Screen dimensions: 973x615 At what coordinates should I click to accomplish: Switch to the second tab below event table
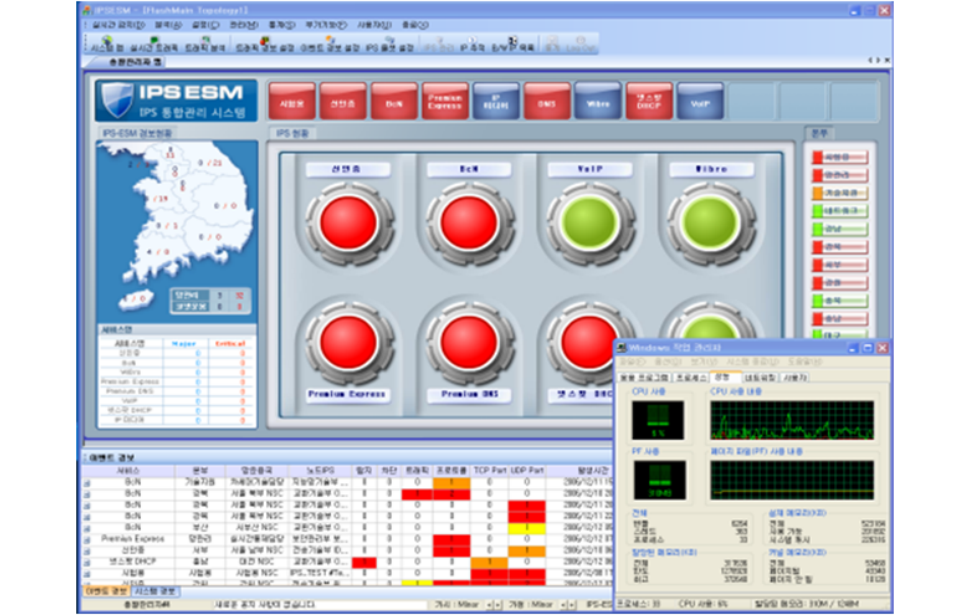[156, 592]
